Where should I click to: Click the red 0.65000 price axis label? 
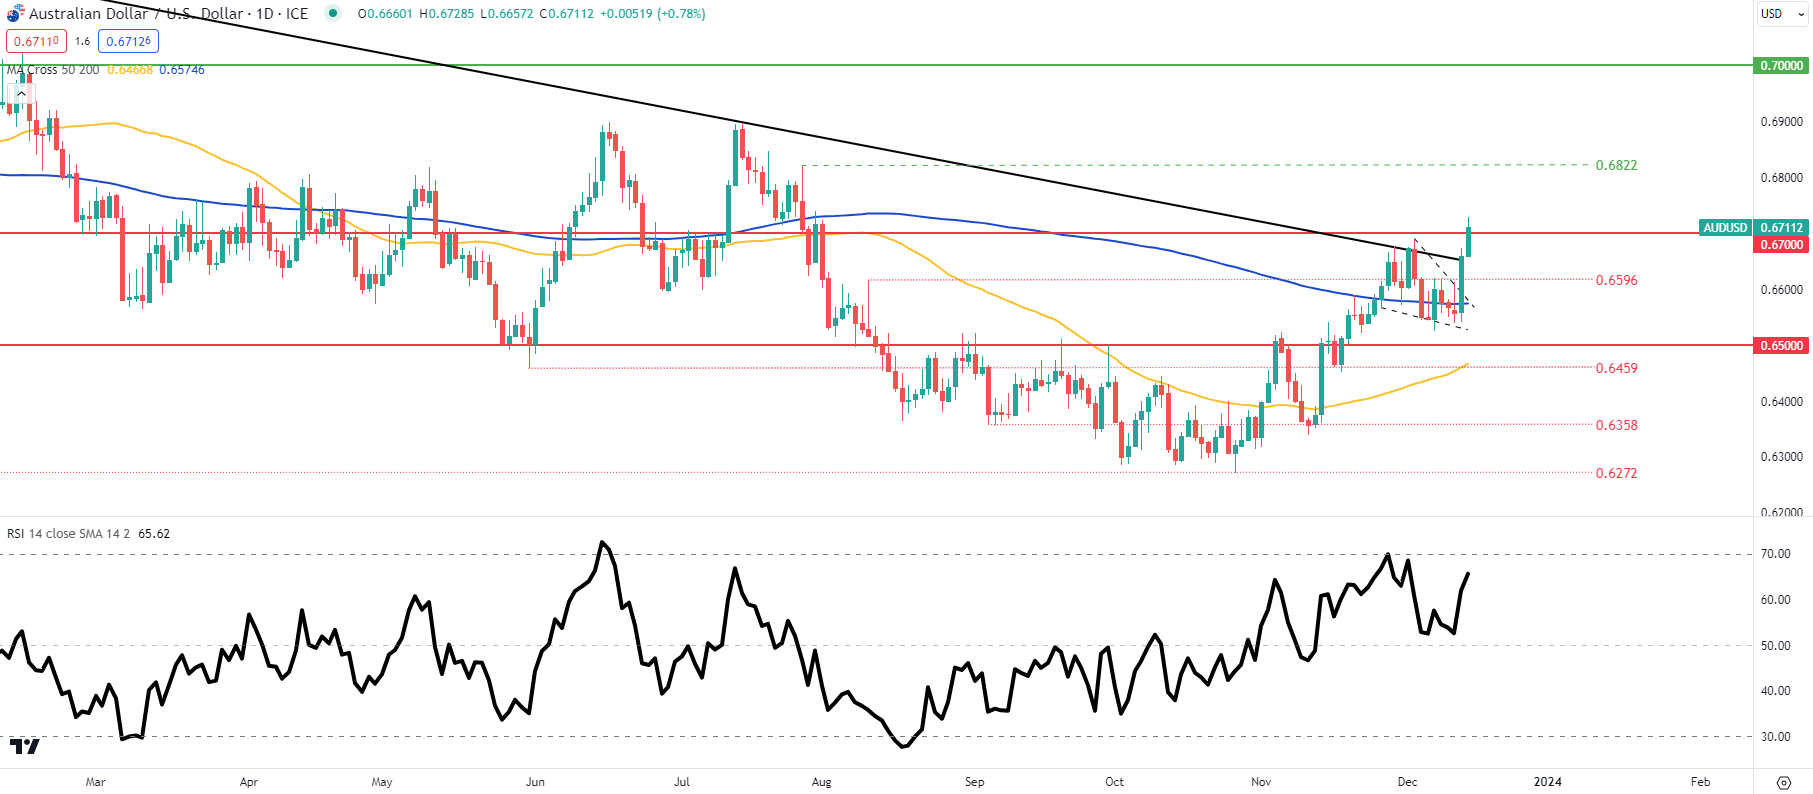click(1781, 345)
